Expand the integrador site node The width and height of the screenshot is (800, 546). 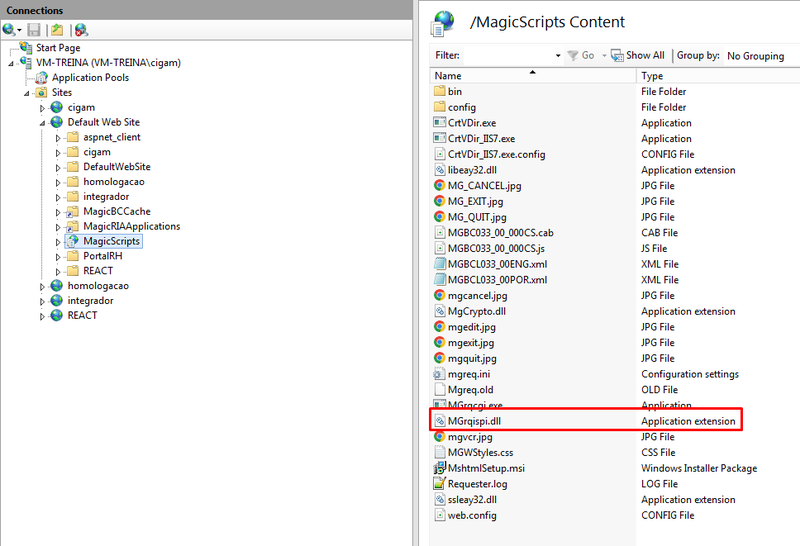(x=42, y=302)
